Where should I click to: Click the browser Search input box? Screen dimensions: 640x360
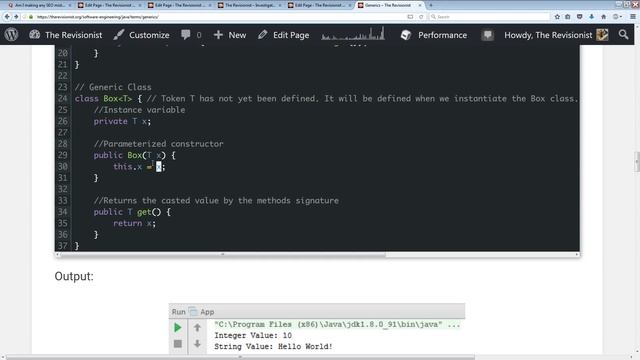(x=489, y=17)
